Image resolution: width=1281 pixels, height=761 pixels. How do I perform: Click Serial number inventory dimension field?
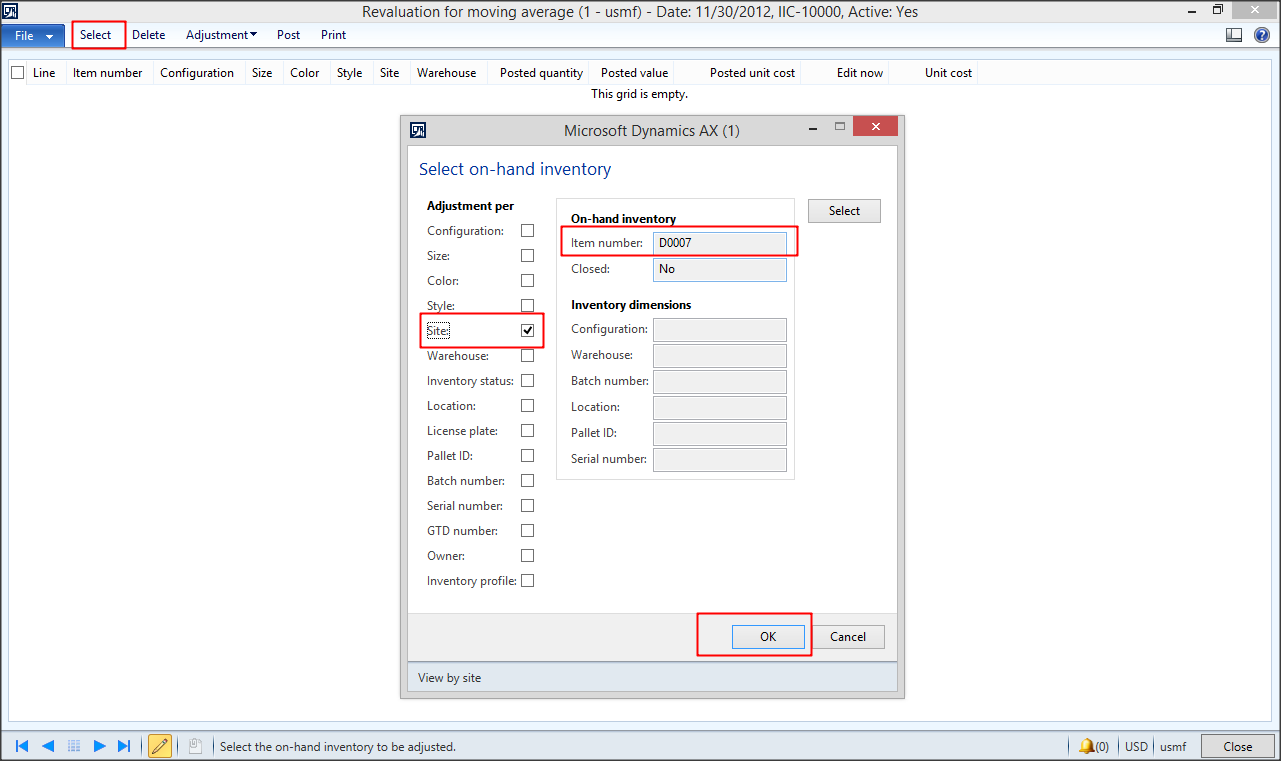(720, 460)
